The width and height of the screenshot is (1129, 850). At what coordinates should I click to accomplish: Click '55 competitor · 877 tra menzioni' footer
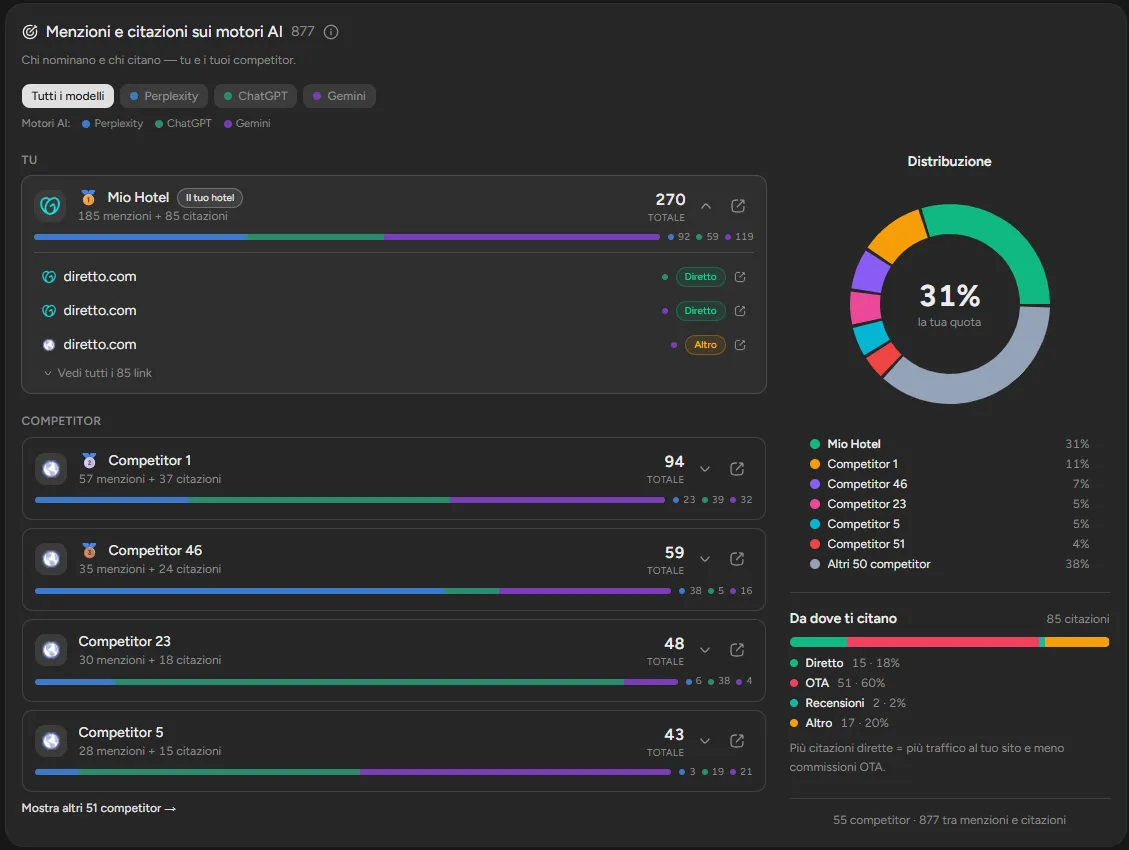pos(950,820)
